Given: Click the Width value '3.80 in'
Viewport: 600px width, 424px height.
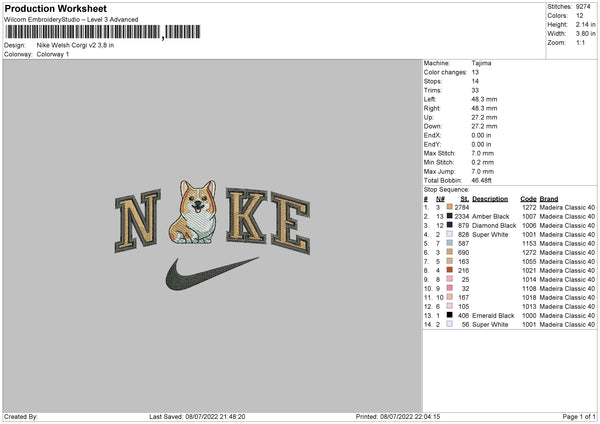Looking at the screenshot, I should (586, 34).
